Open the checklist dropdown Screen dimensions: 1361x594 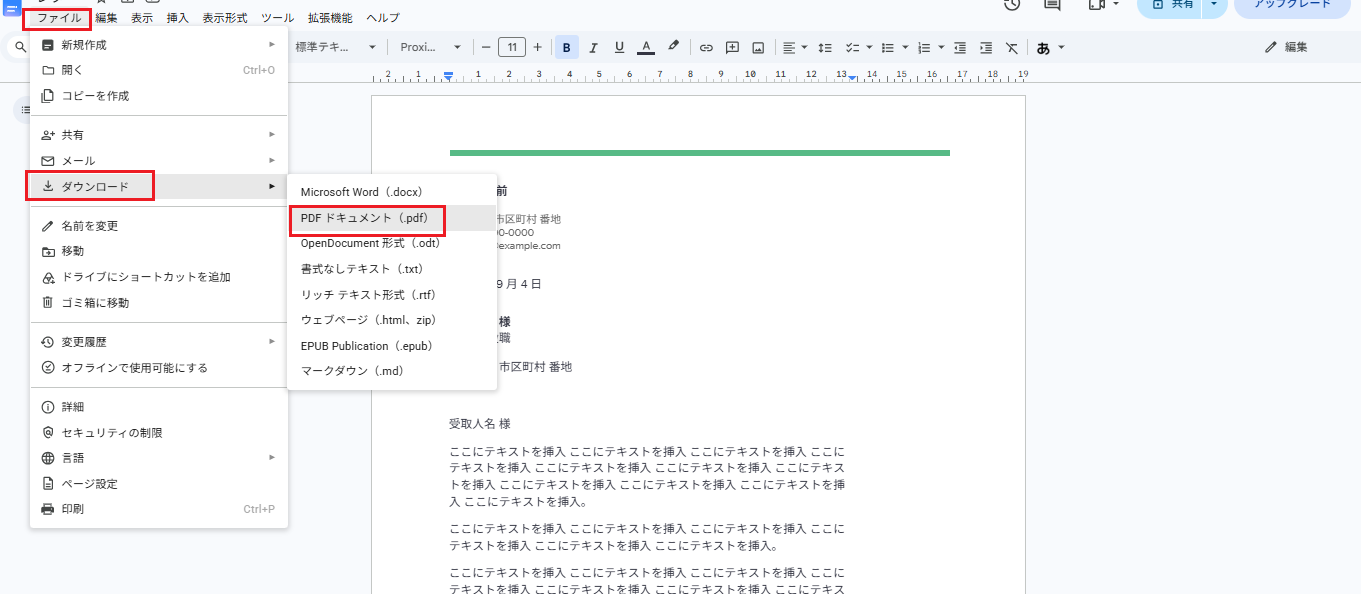(x=858, y=47)
